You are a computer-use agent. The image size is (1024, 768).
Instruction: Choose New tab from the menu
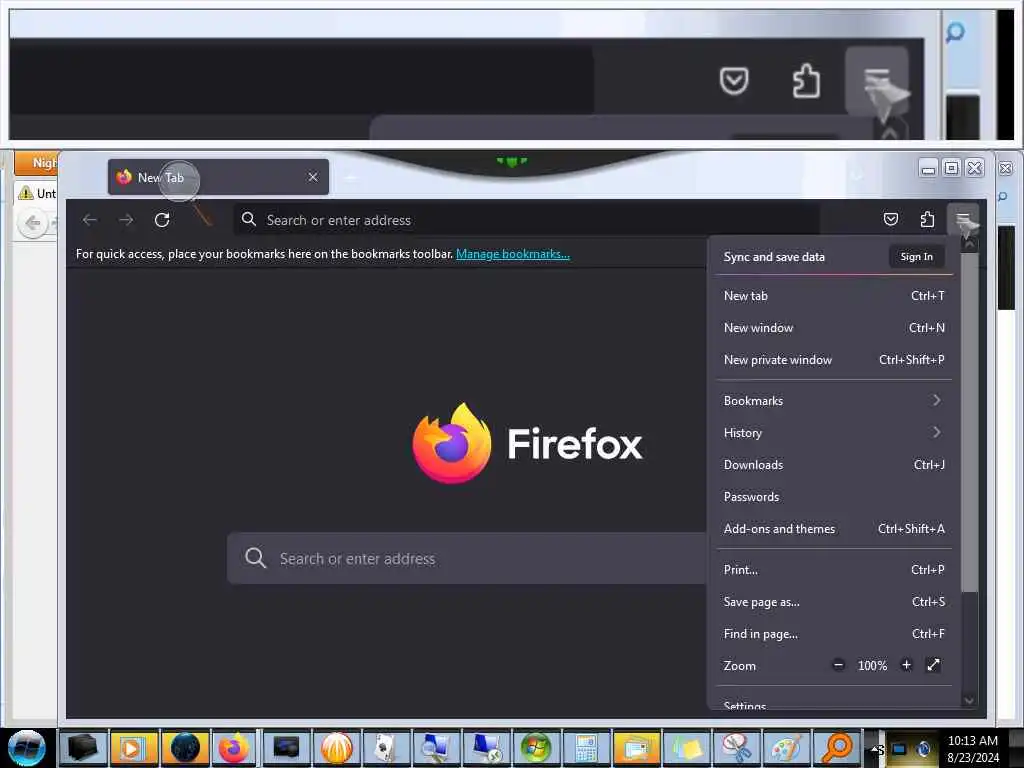click(x=834, y=296)
